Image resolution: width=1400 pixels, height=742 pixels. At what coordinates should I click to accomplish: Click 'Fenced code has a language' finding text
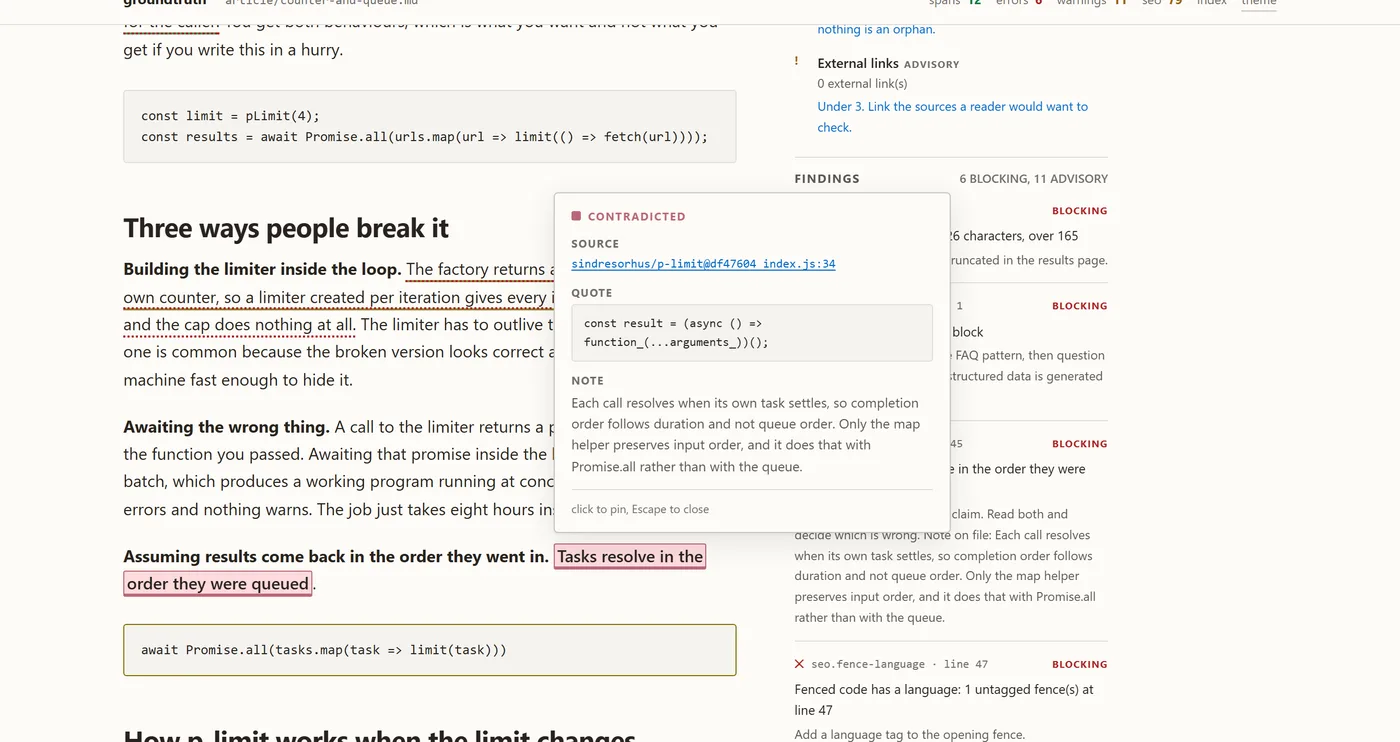944,700
